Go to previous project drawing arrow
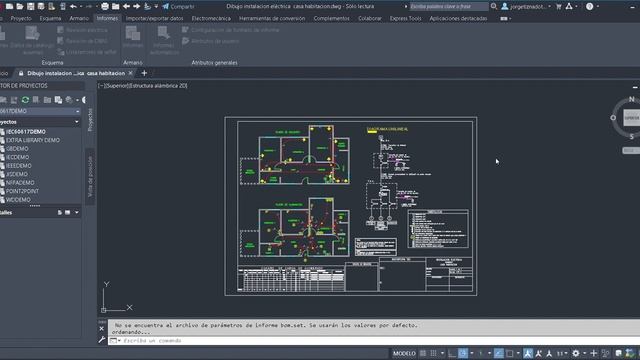This screenshot has height=360, width=640. click(x=126, y=7)
